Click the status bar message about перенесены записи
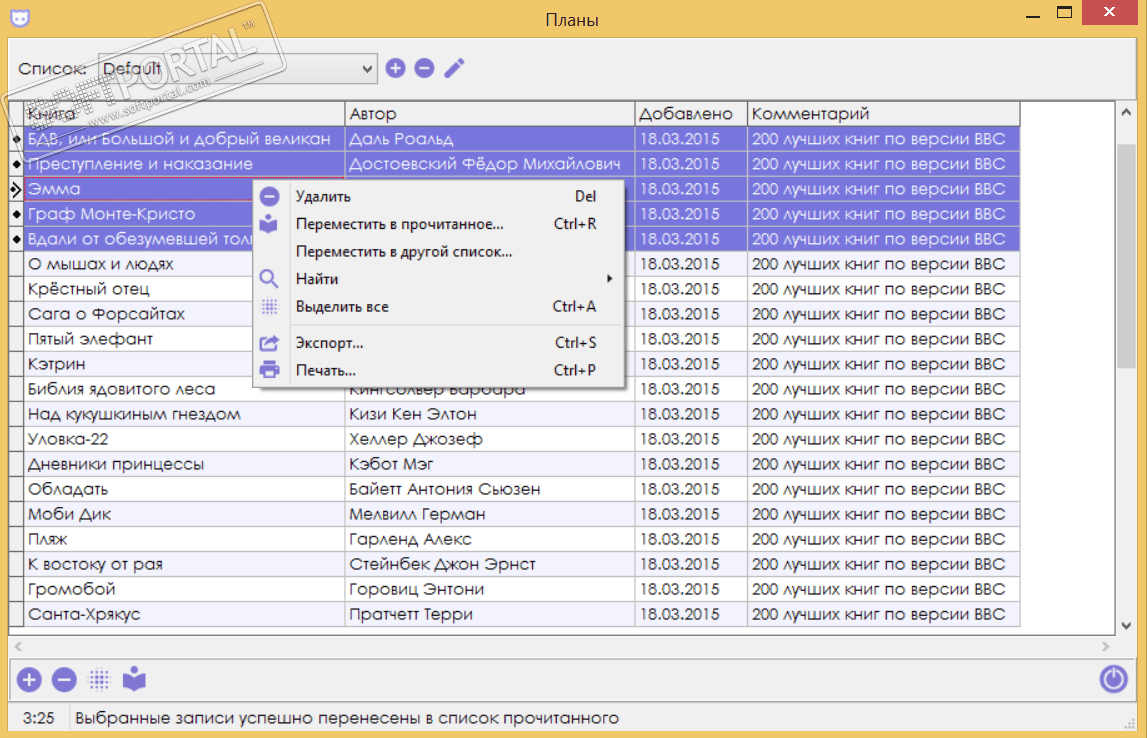 coord(347,718)
